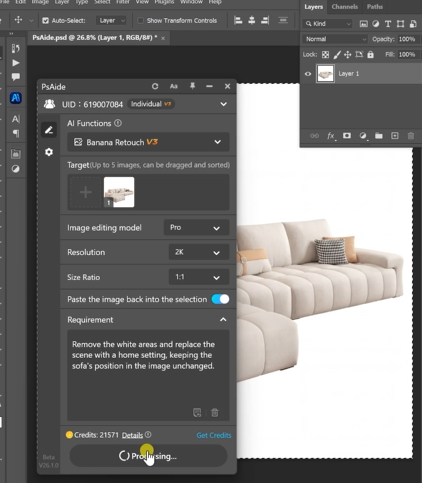
Task: Toggle lock image pixels brush icon
Action: pos(337,55)
